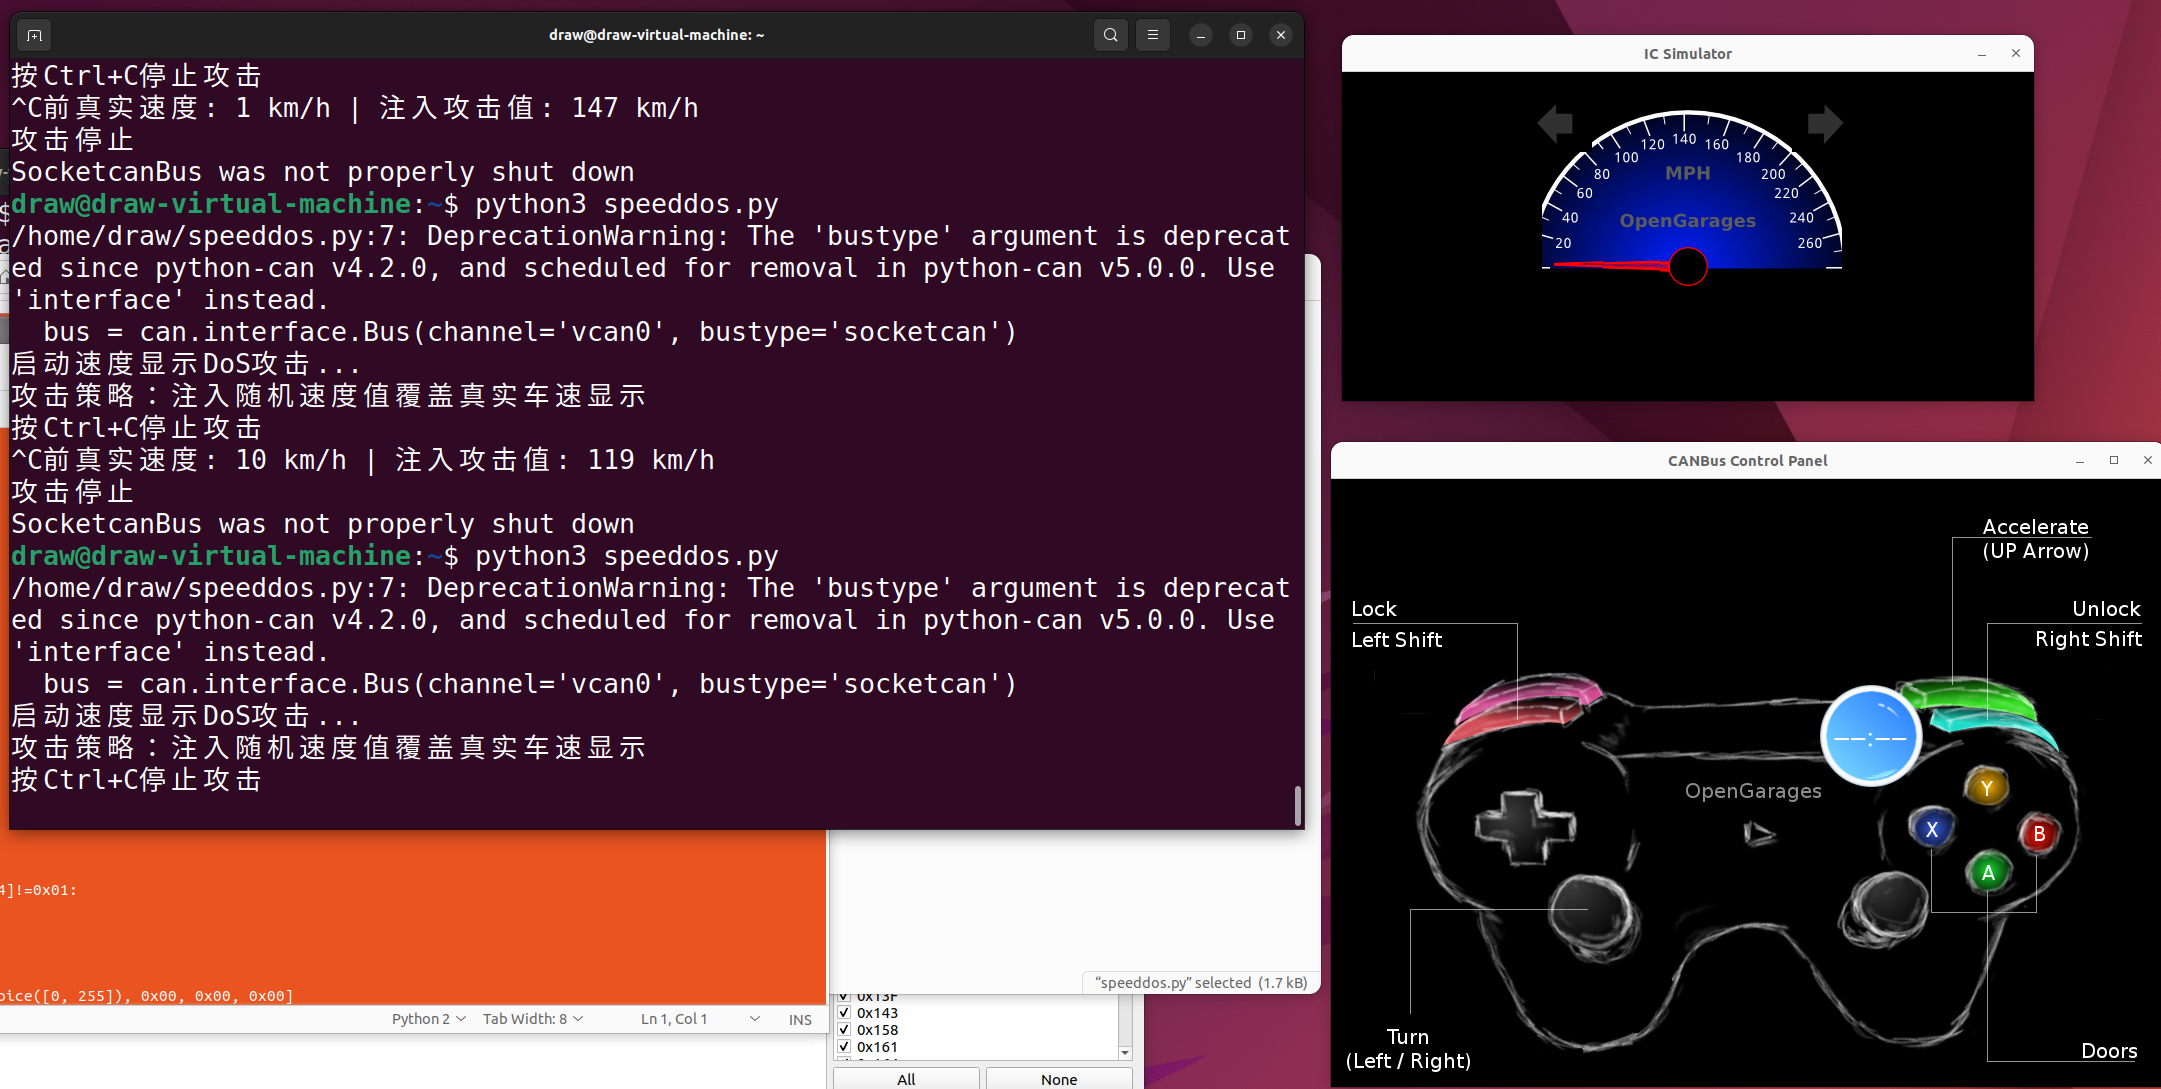This screenshot has width=2161, height=1089.
Task: Open new terminal tab icon
Action: [x=34, y=35]
